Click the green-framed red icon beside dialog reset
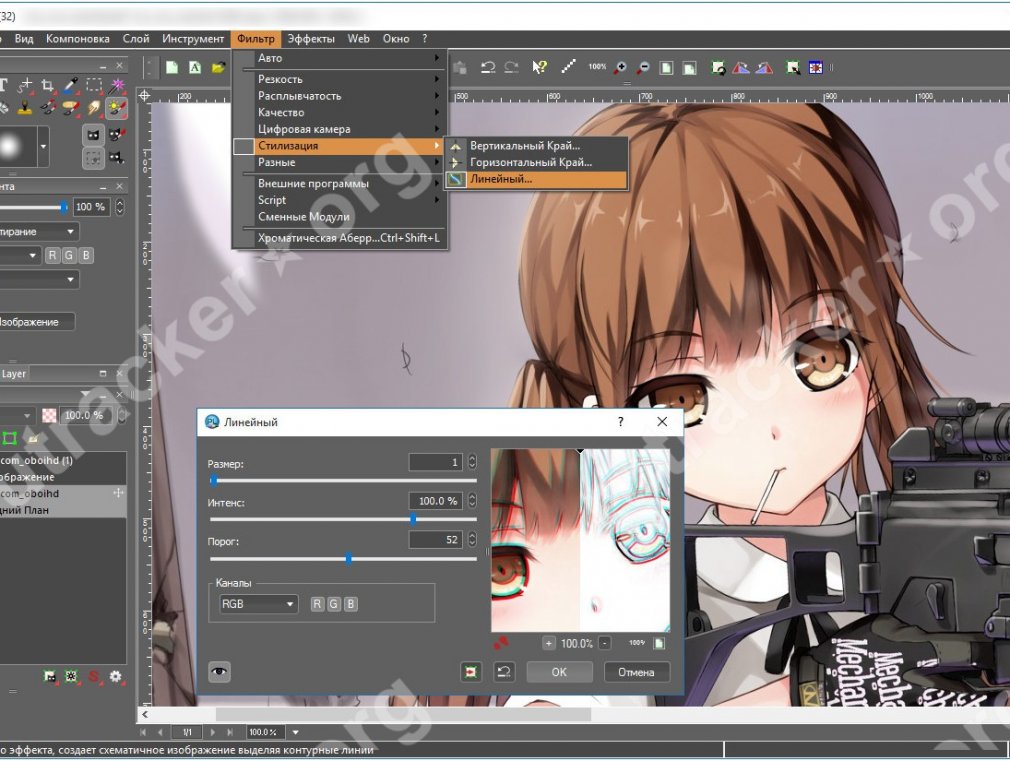 (472, 672)
